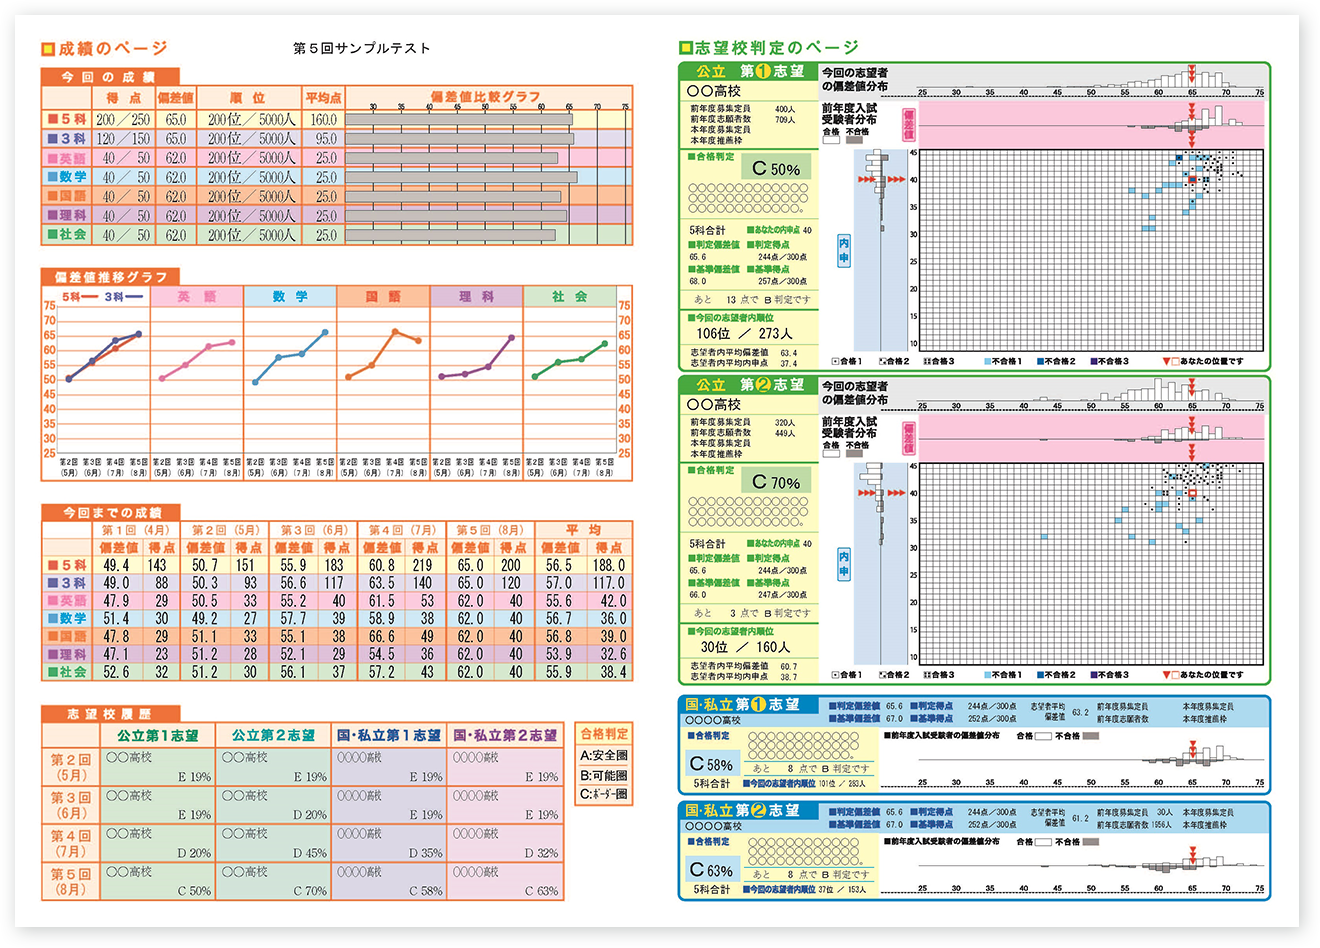Click the C:ボーダー圏 legend entry
The image size is (1320, 948).
[x=603, y=794]
